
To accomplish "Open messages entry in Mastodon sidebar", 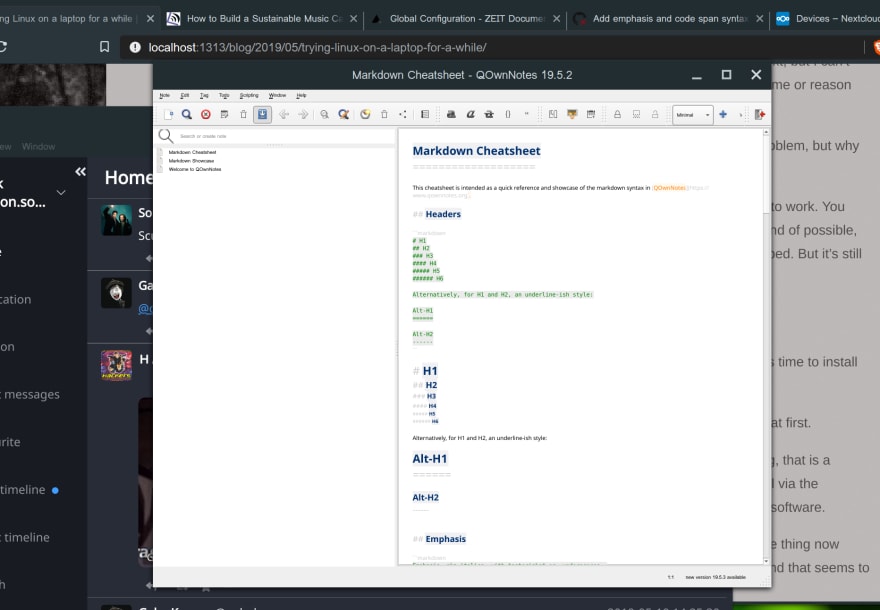I will coord(30,395).
